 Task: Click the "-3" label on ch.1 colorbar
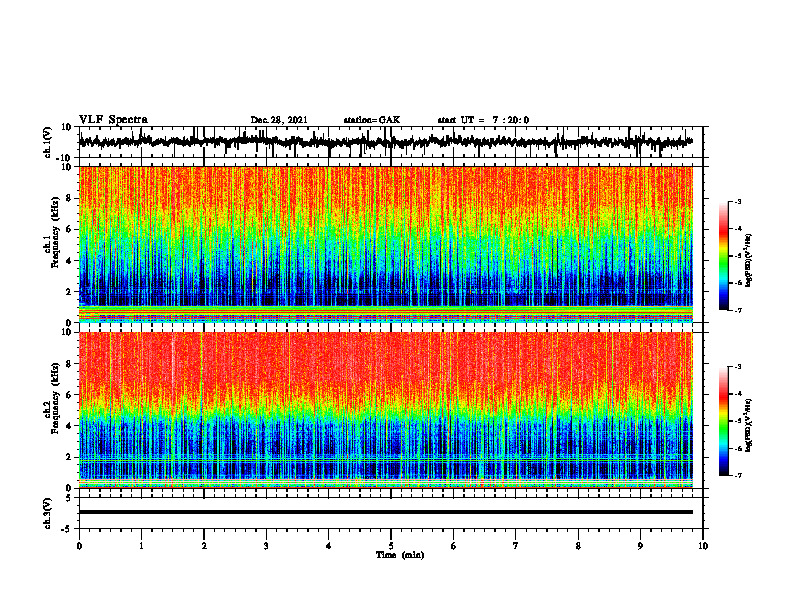[737, 201]
